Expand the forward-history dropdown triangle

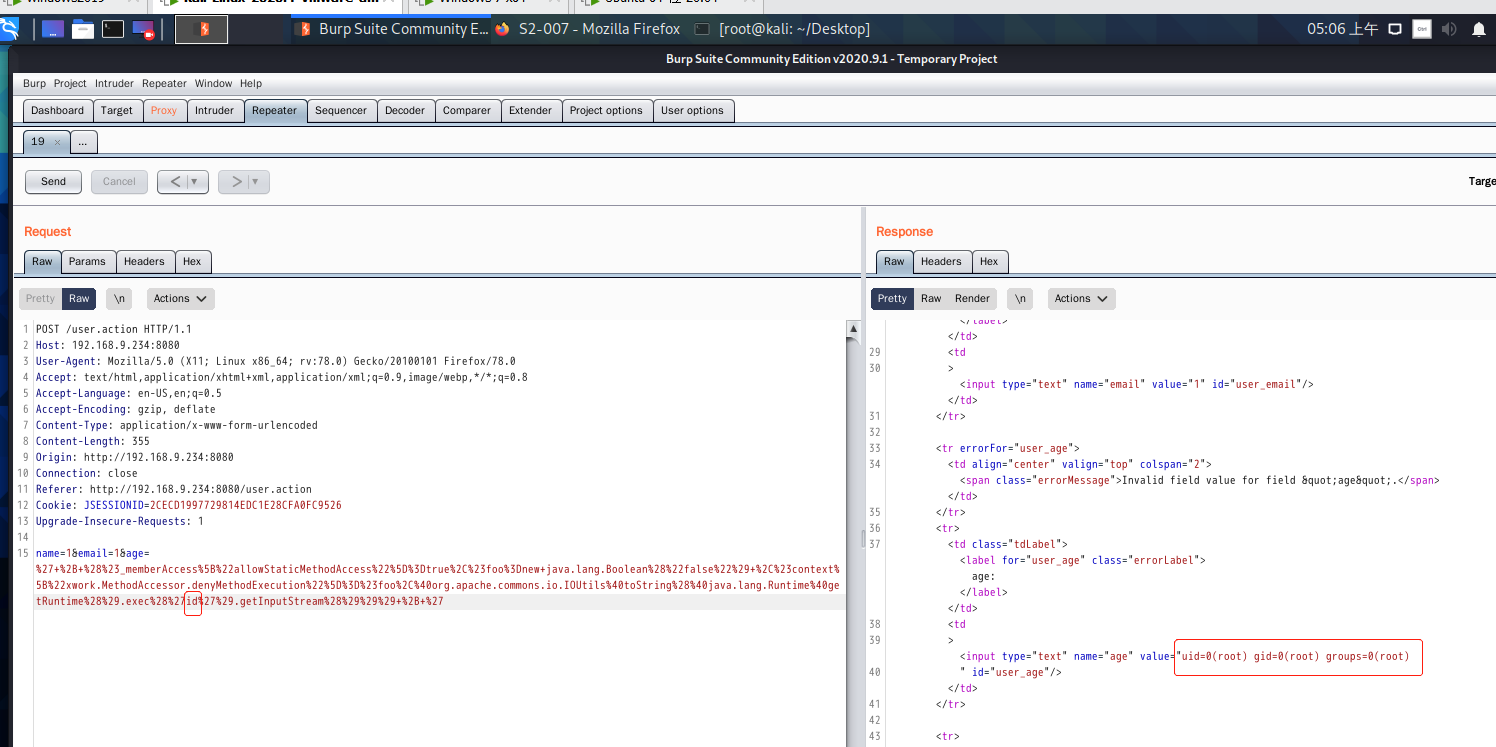pos(257,182)
